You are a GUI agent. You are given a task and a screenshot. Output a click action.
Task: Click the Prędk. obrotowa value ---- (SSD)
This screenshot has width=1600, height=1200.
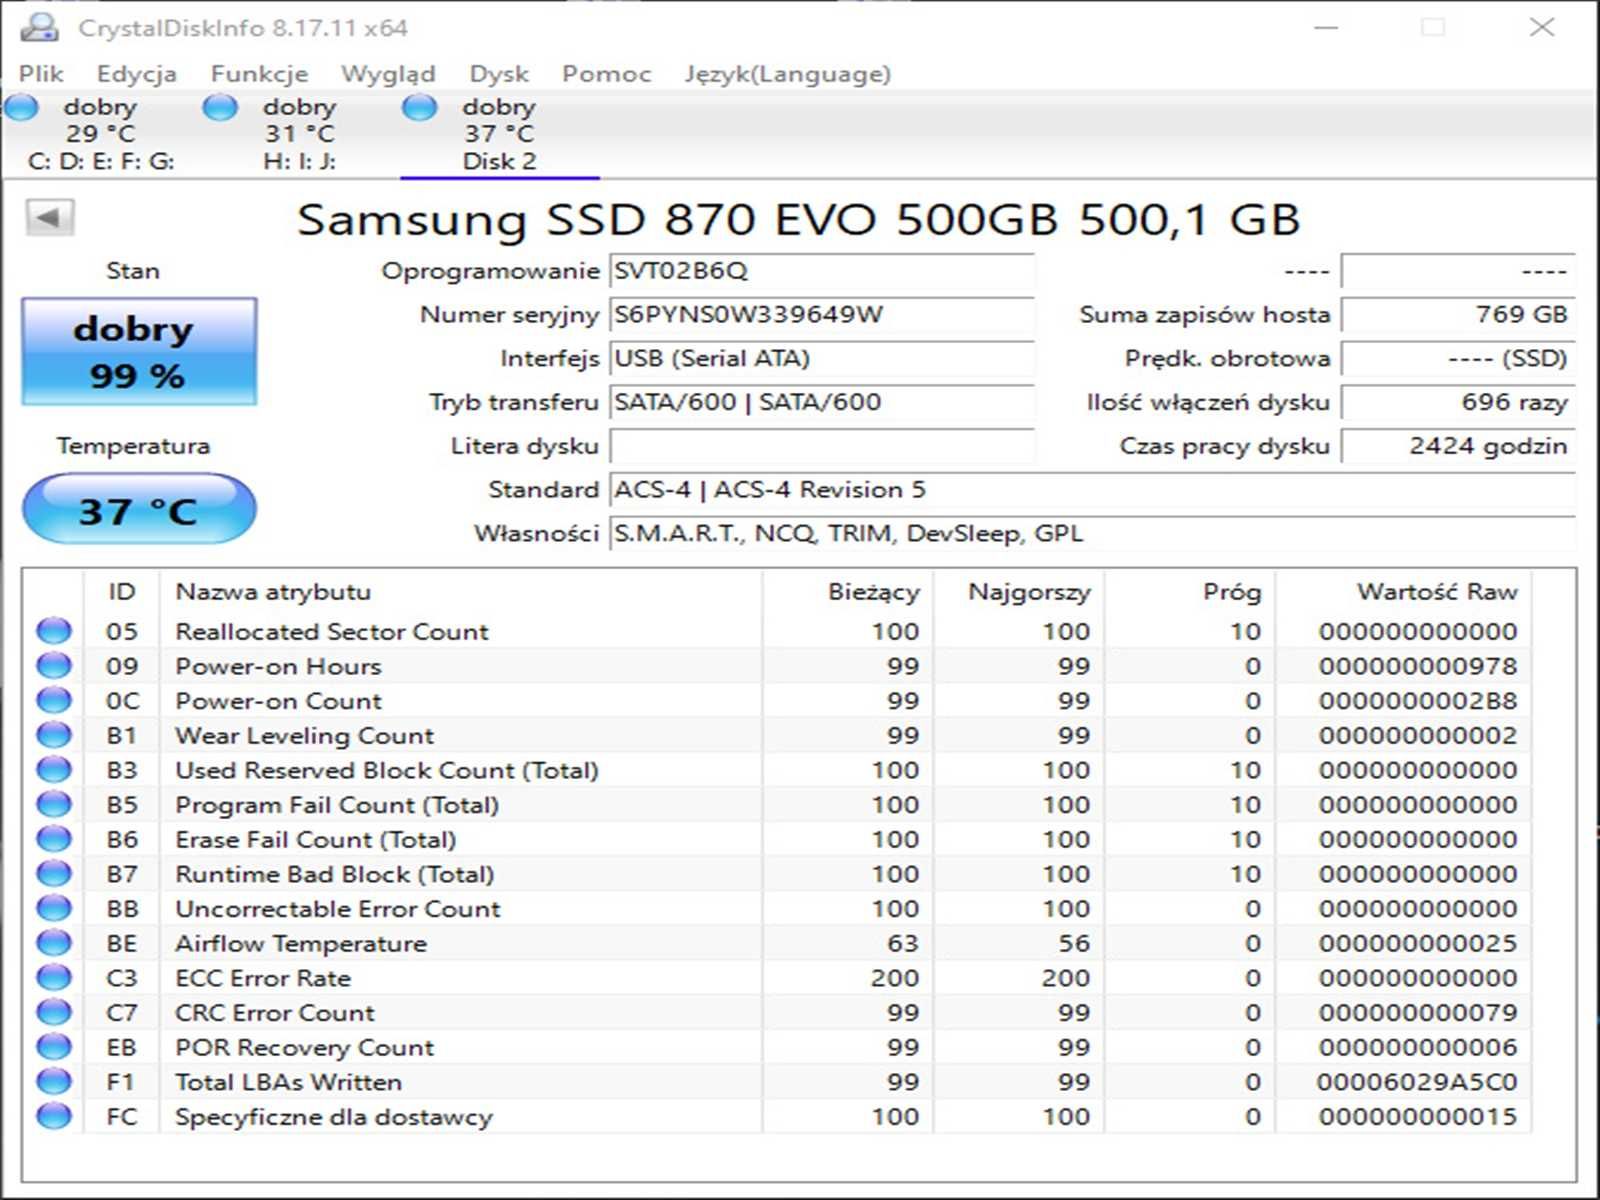pyautogui.click(x=1458, y=359)
